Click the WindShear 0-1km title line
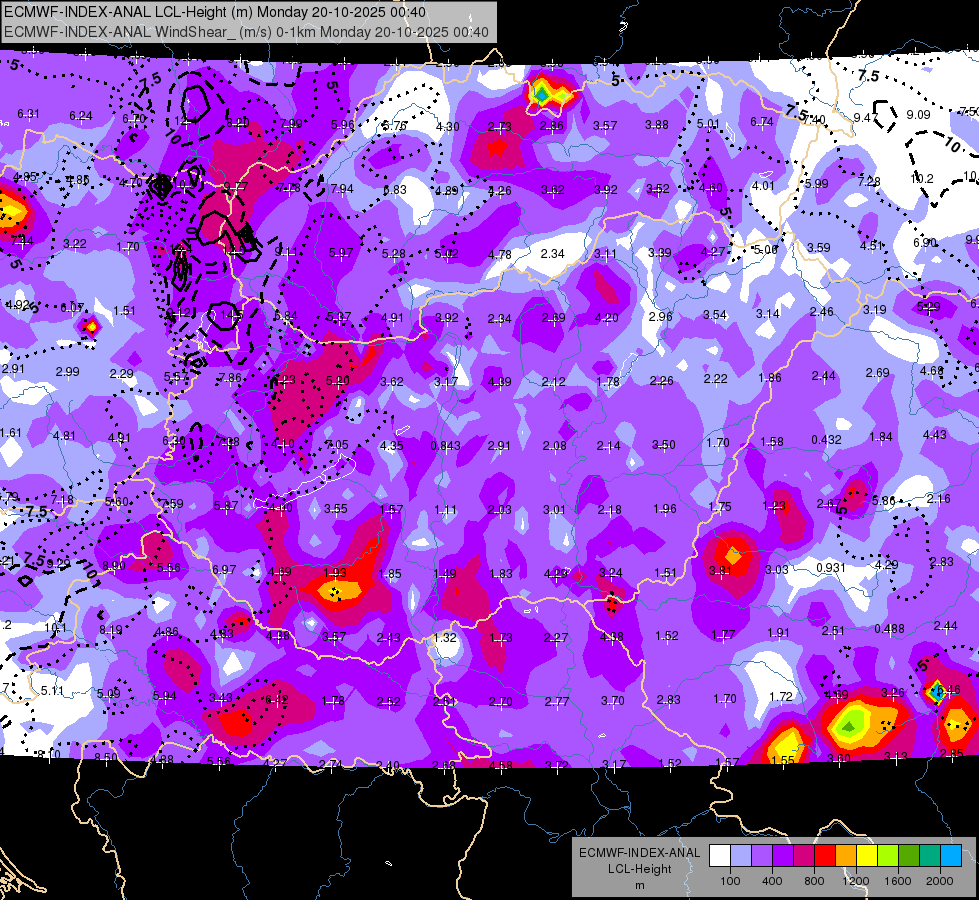 (x=246, y=32)
